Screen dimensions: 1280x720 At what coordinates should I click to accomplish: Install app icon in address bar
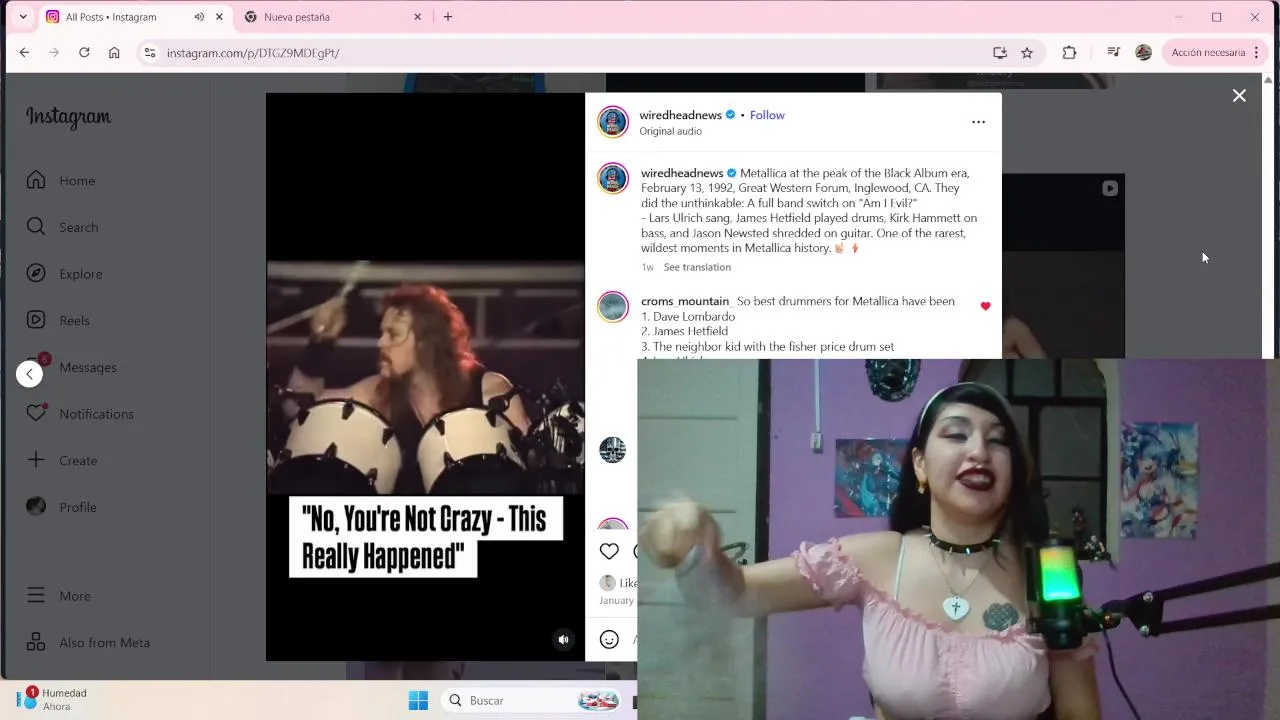click(999, 53)
